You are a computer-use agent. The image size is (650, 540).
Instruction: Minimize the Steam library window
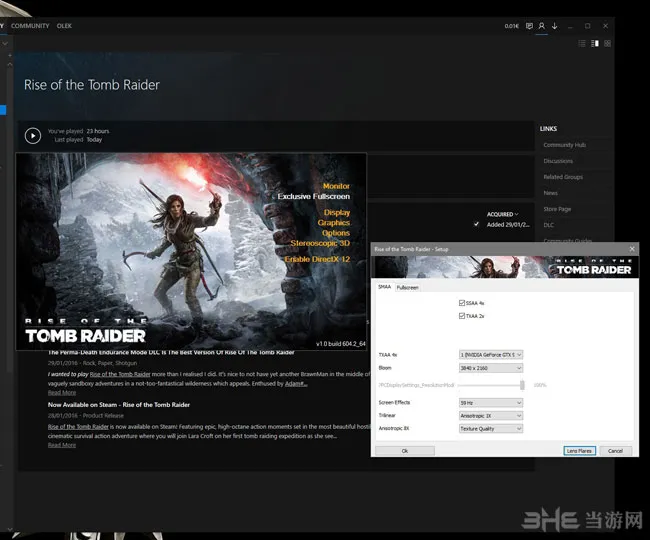pos(570,26)
